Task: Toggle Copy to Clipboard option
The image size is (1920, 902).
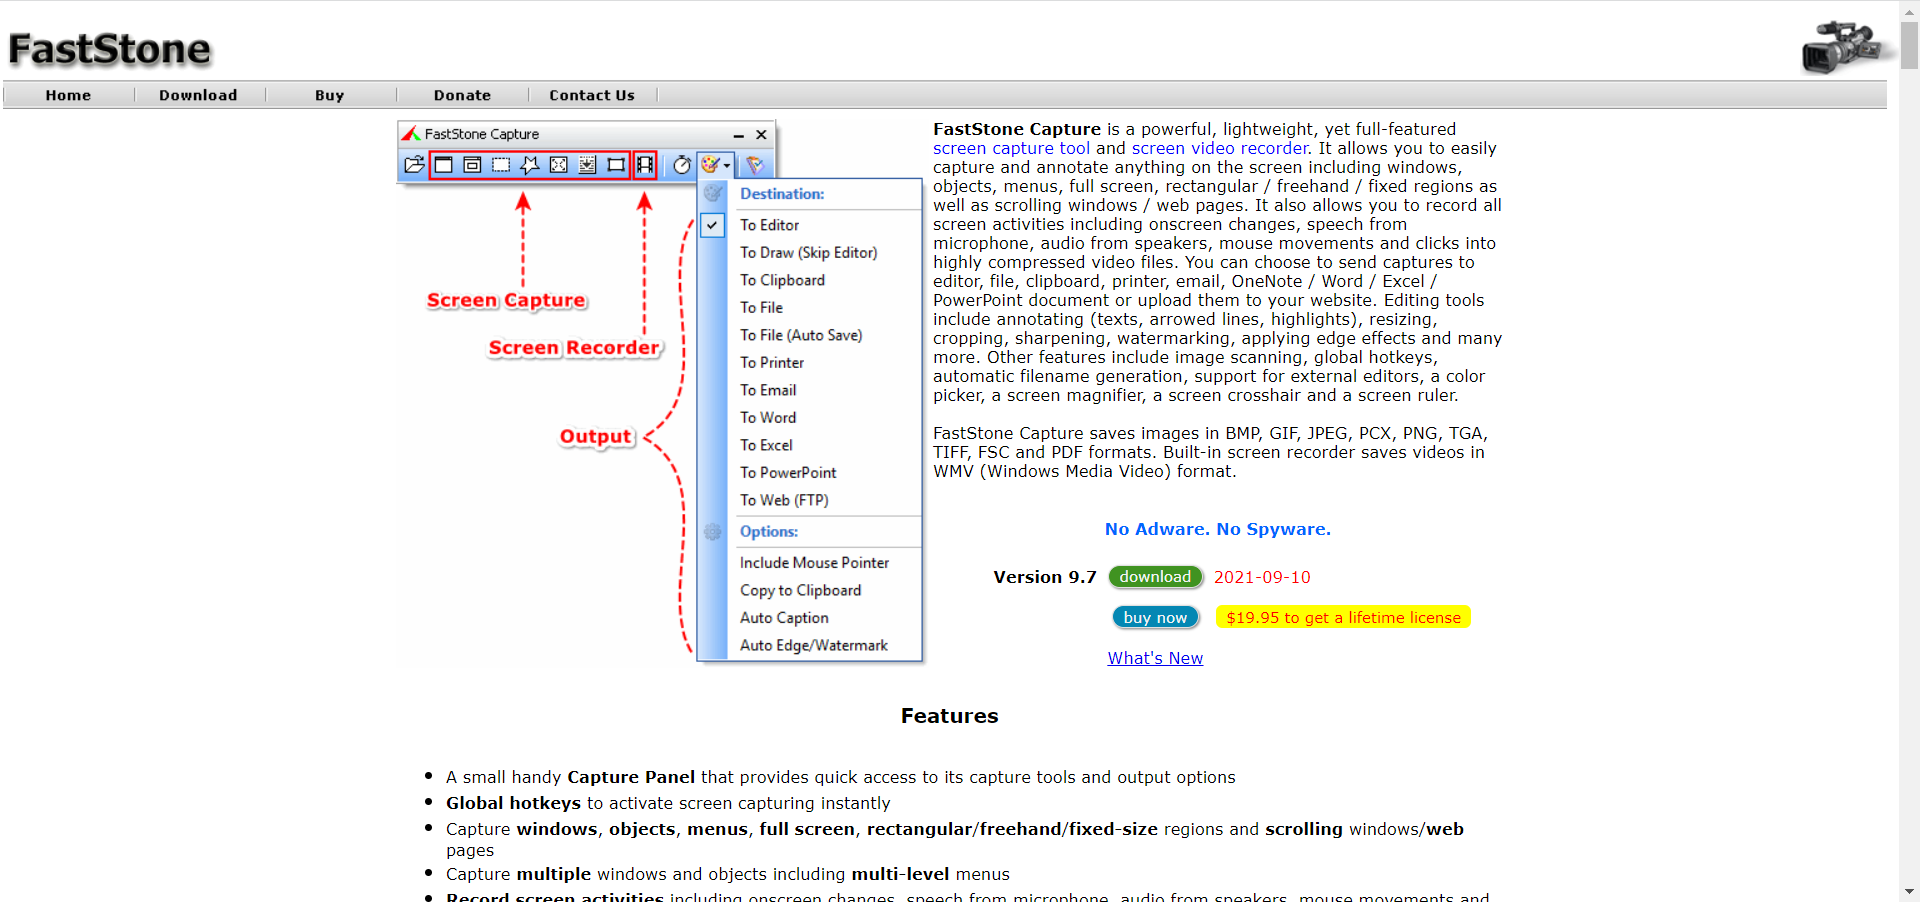Action: pyautogui.click(x=800, y=590)
